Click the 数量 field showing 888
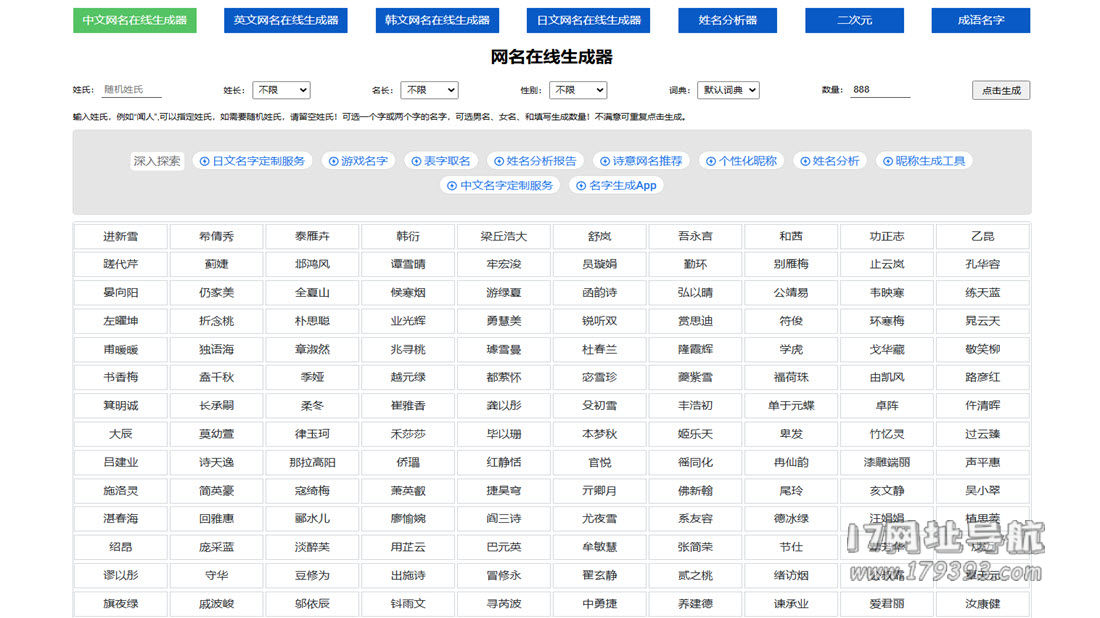This screenshot has width=1100, height=618. point(879,90)
